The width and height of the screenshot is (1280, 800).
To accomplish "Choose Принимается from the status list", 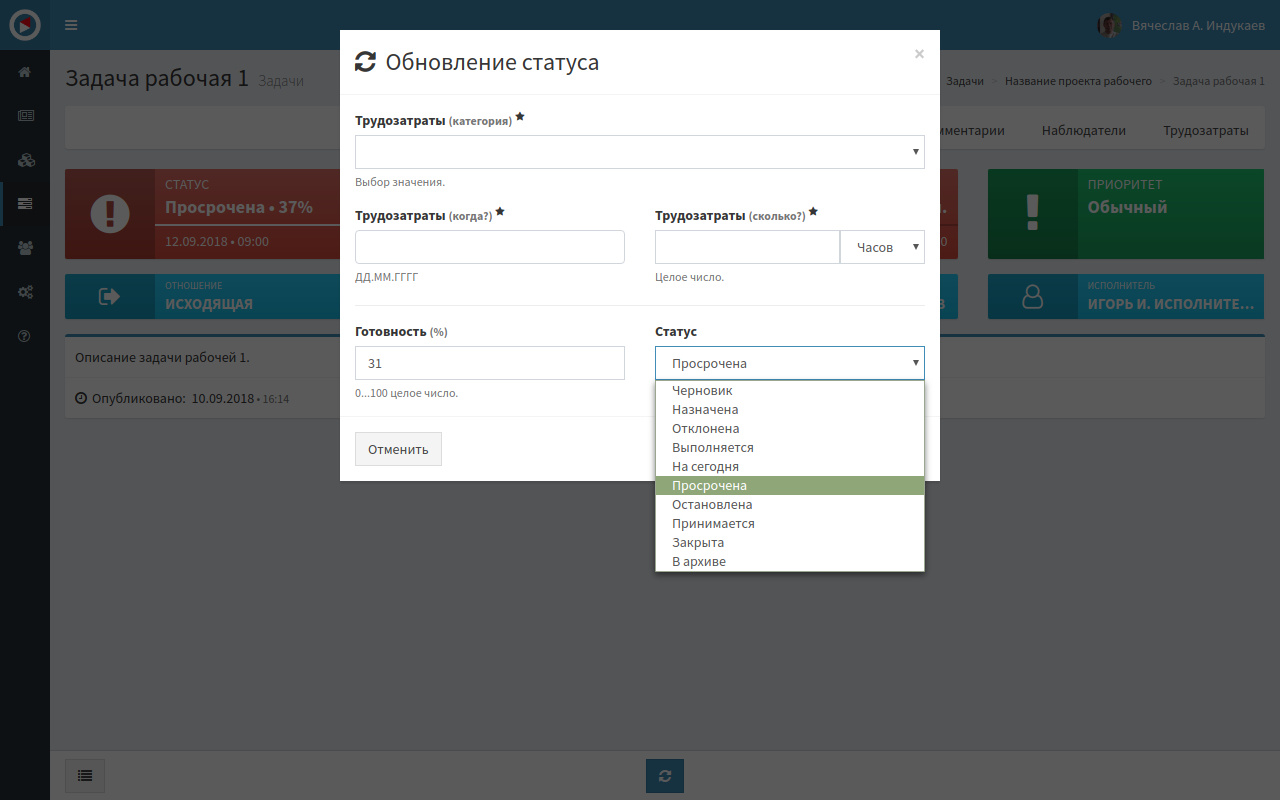I will (790, 524).
